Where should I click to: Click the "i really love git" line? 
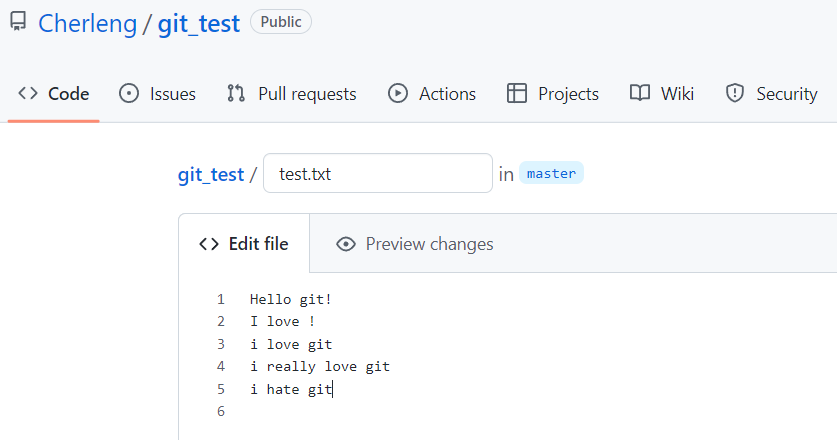[320, 367]
